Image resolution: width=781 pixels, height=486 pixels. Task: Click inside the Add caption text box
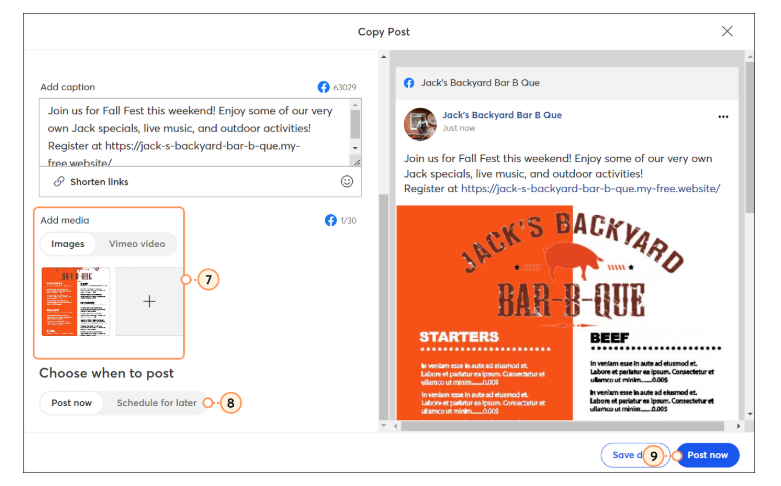(194, 132)
